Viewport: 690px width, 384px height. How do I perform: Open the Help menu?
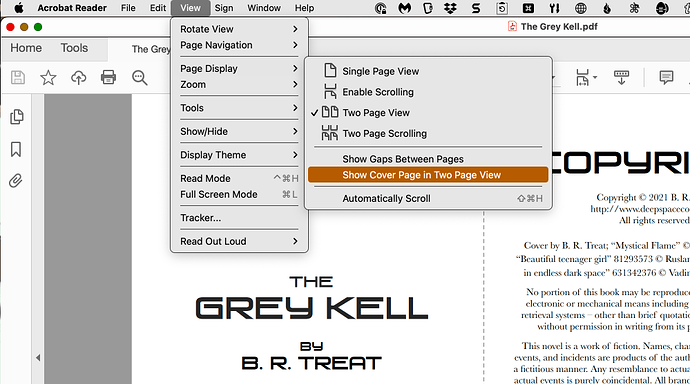coord(304,8)
